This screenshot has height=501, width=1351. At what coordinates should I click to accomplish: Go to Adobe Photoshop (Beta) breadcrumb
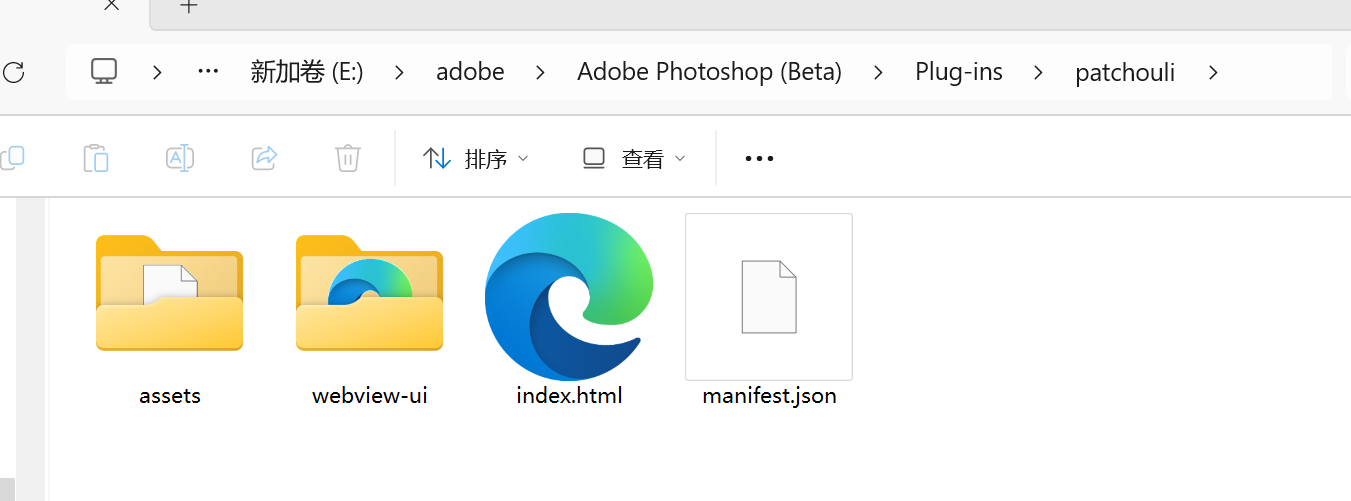click(x=709, y=72)
